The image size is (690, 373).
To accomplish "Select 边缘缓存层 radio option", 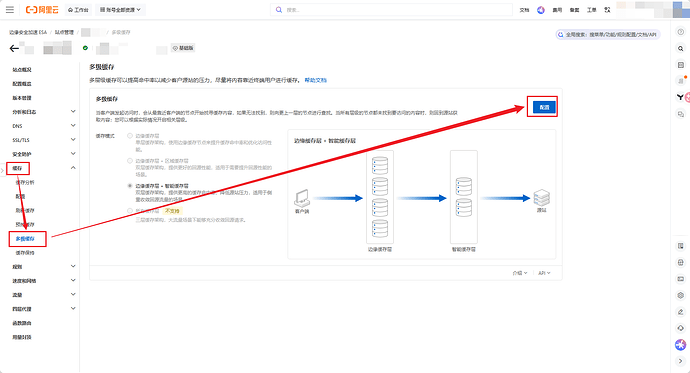I will (130, 136).
